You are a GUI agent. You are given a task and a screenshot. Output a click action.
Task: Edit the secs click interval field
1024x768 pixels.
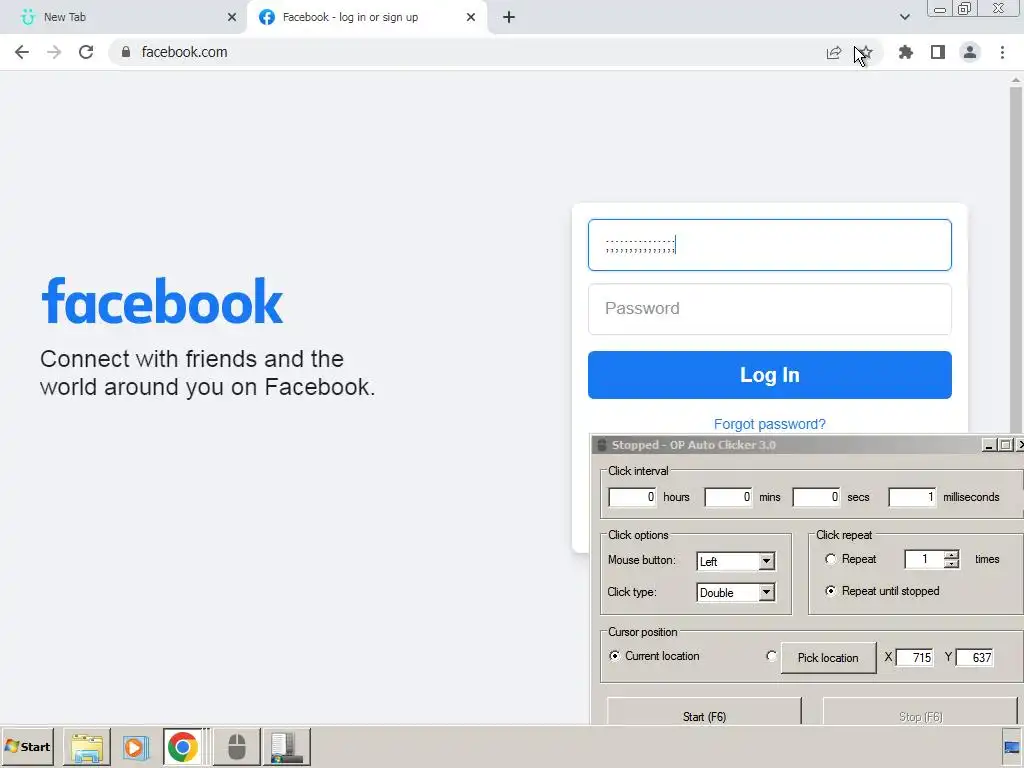(x=816, y=497)
